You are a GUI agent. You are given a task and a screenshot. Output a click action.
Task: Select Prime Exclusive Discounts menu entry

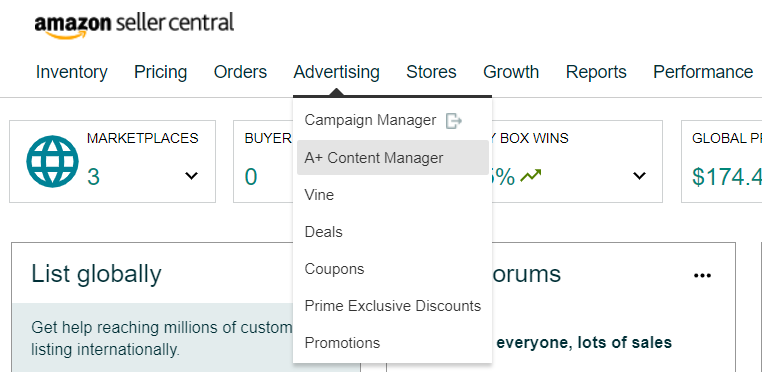(393, 306)
